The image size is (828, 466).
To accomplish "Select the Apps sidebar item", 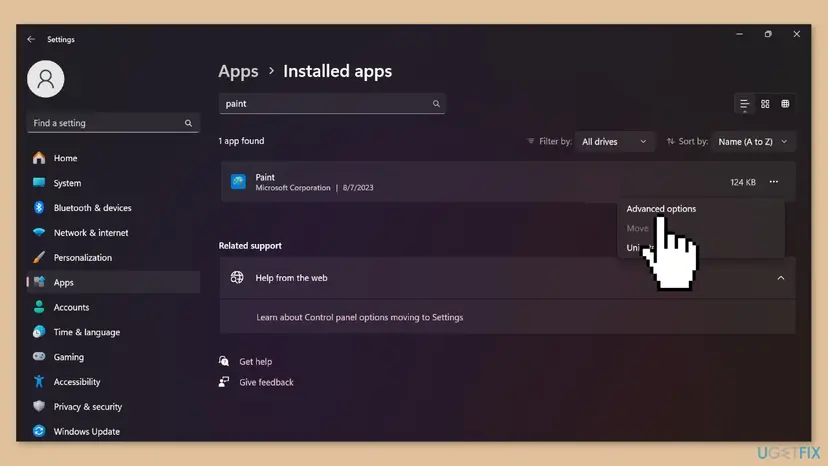I will click(x=113, y=282).
